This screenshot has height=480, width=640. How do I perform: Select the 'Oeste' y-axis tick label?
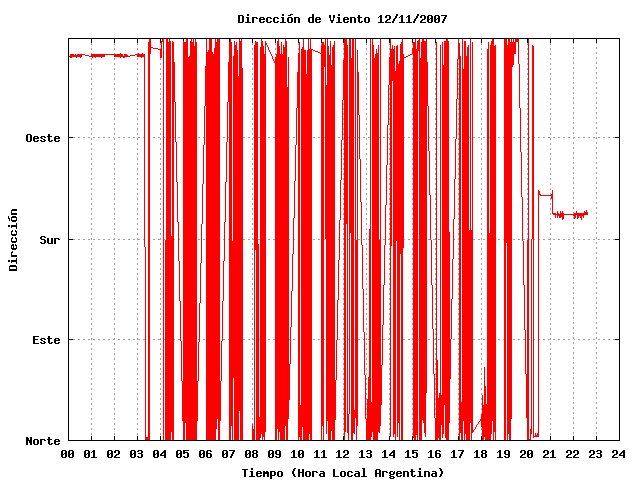(43, 138)
